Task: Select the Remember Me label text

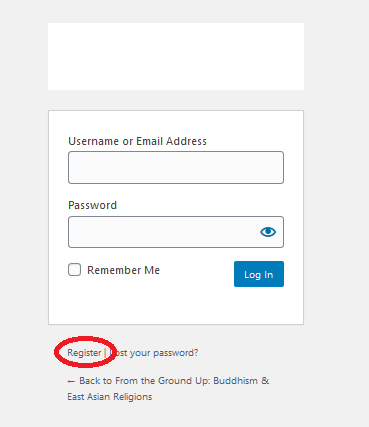Action: 123,270
